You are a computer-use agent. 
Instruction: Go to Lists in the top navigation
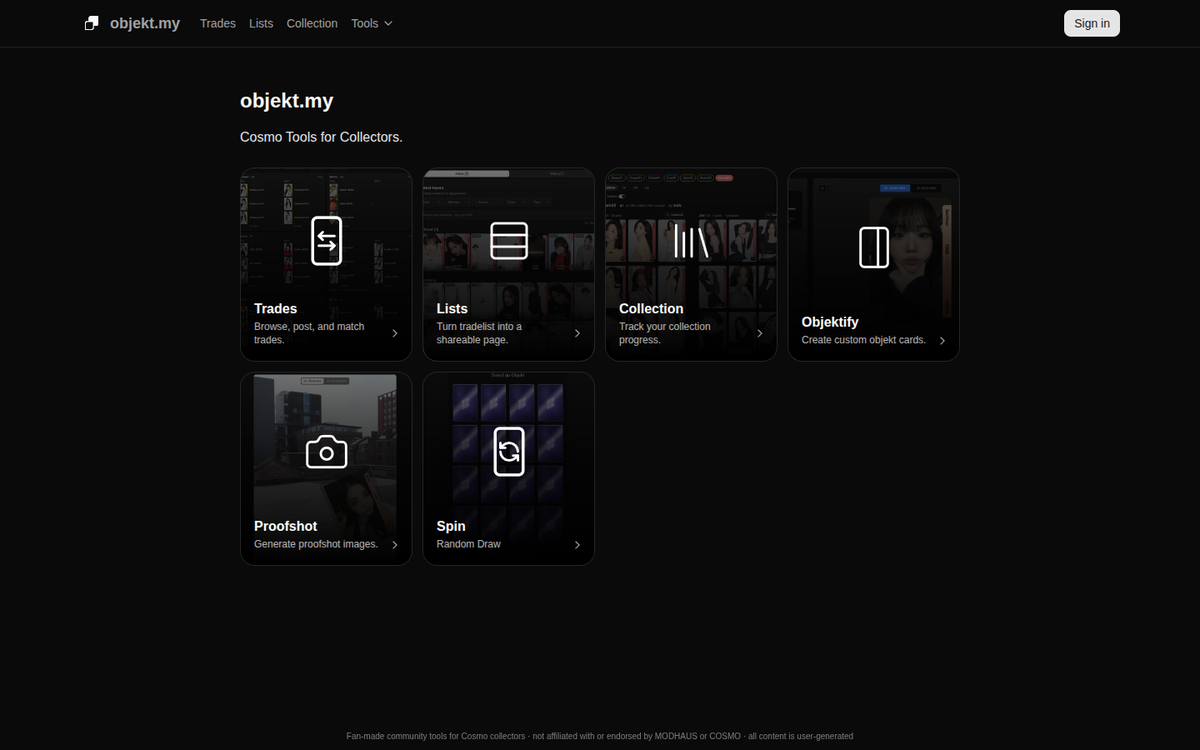click(261, 23)
